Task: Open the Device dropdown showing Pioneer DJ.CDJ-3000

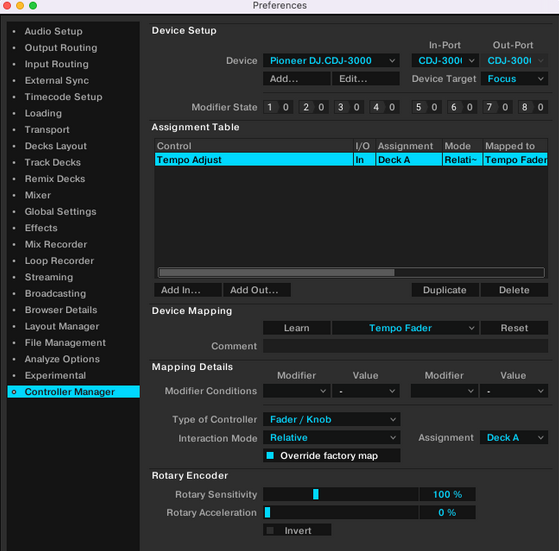Action: point(331,61)
